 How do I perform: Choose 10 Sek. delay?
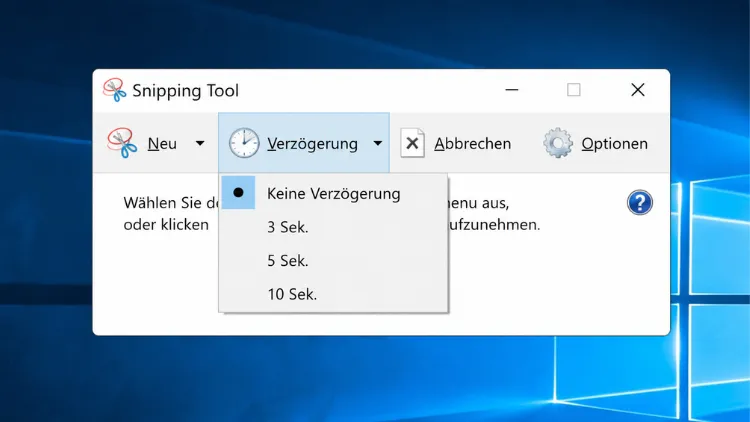click(x=333, y=294)
